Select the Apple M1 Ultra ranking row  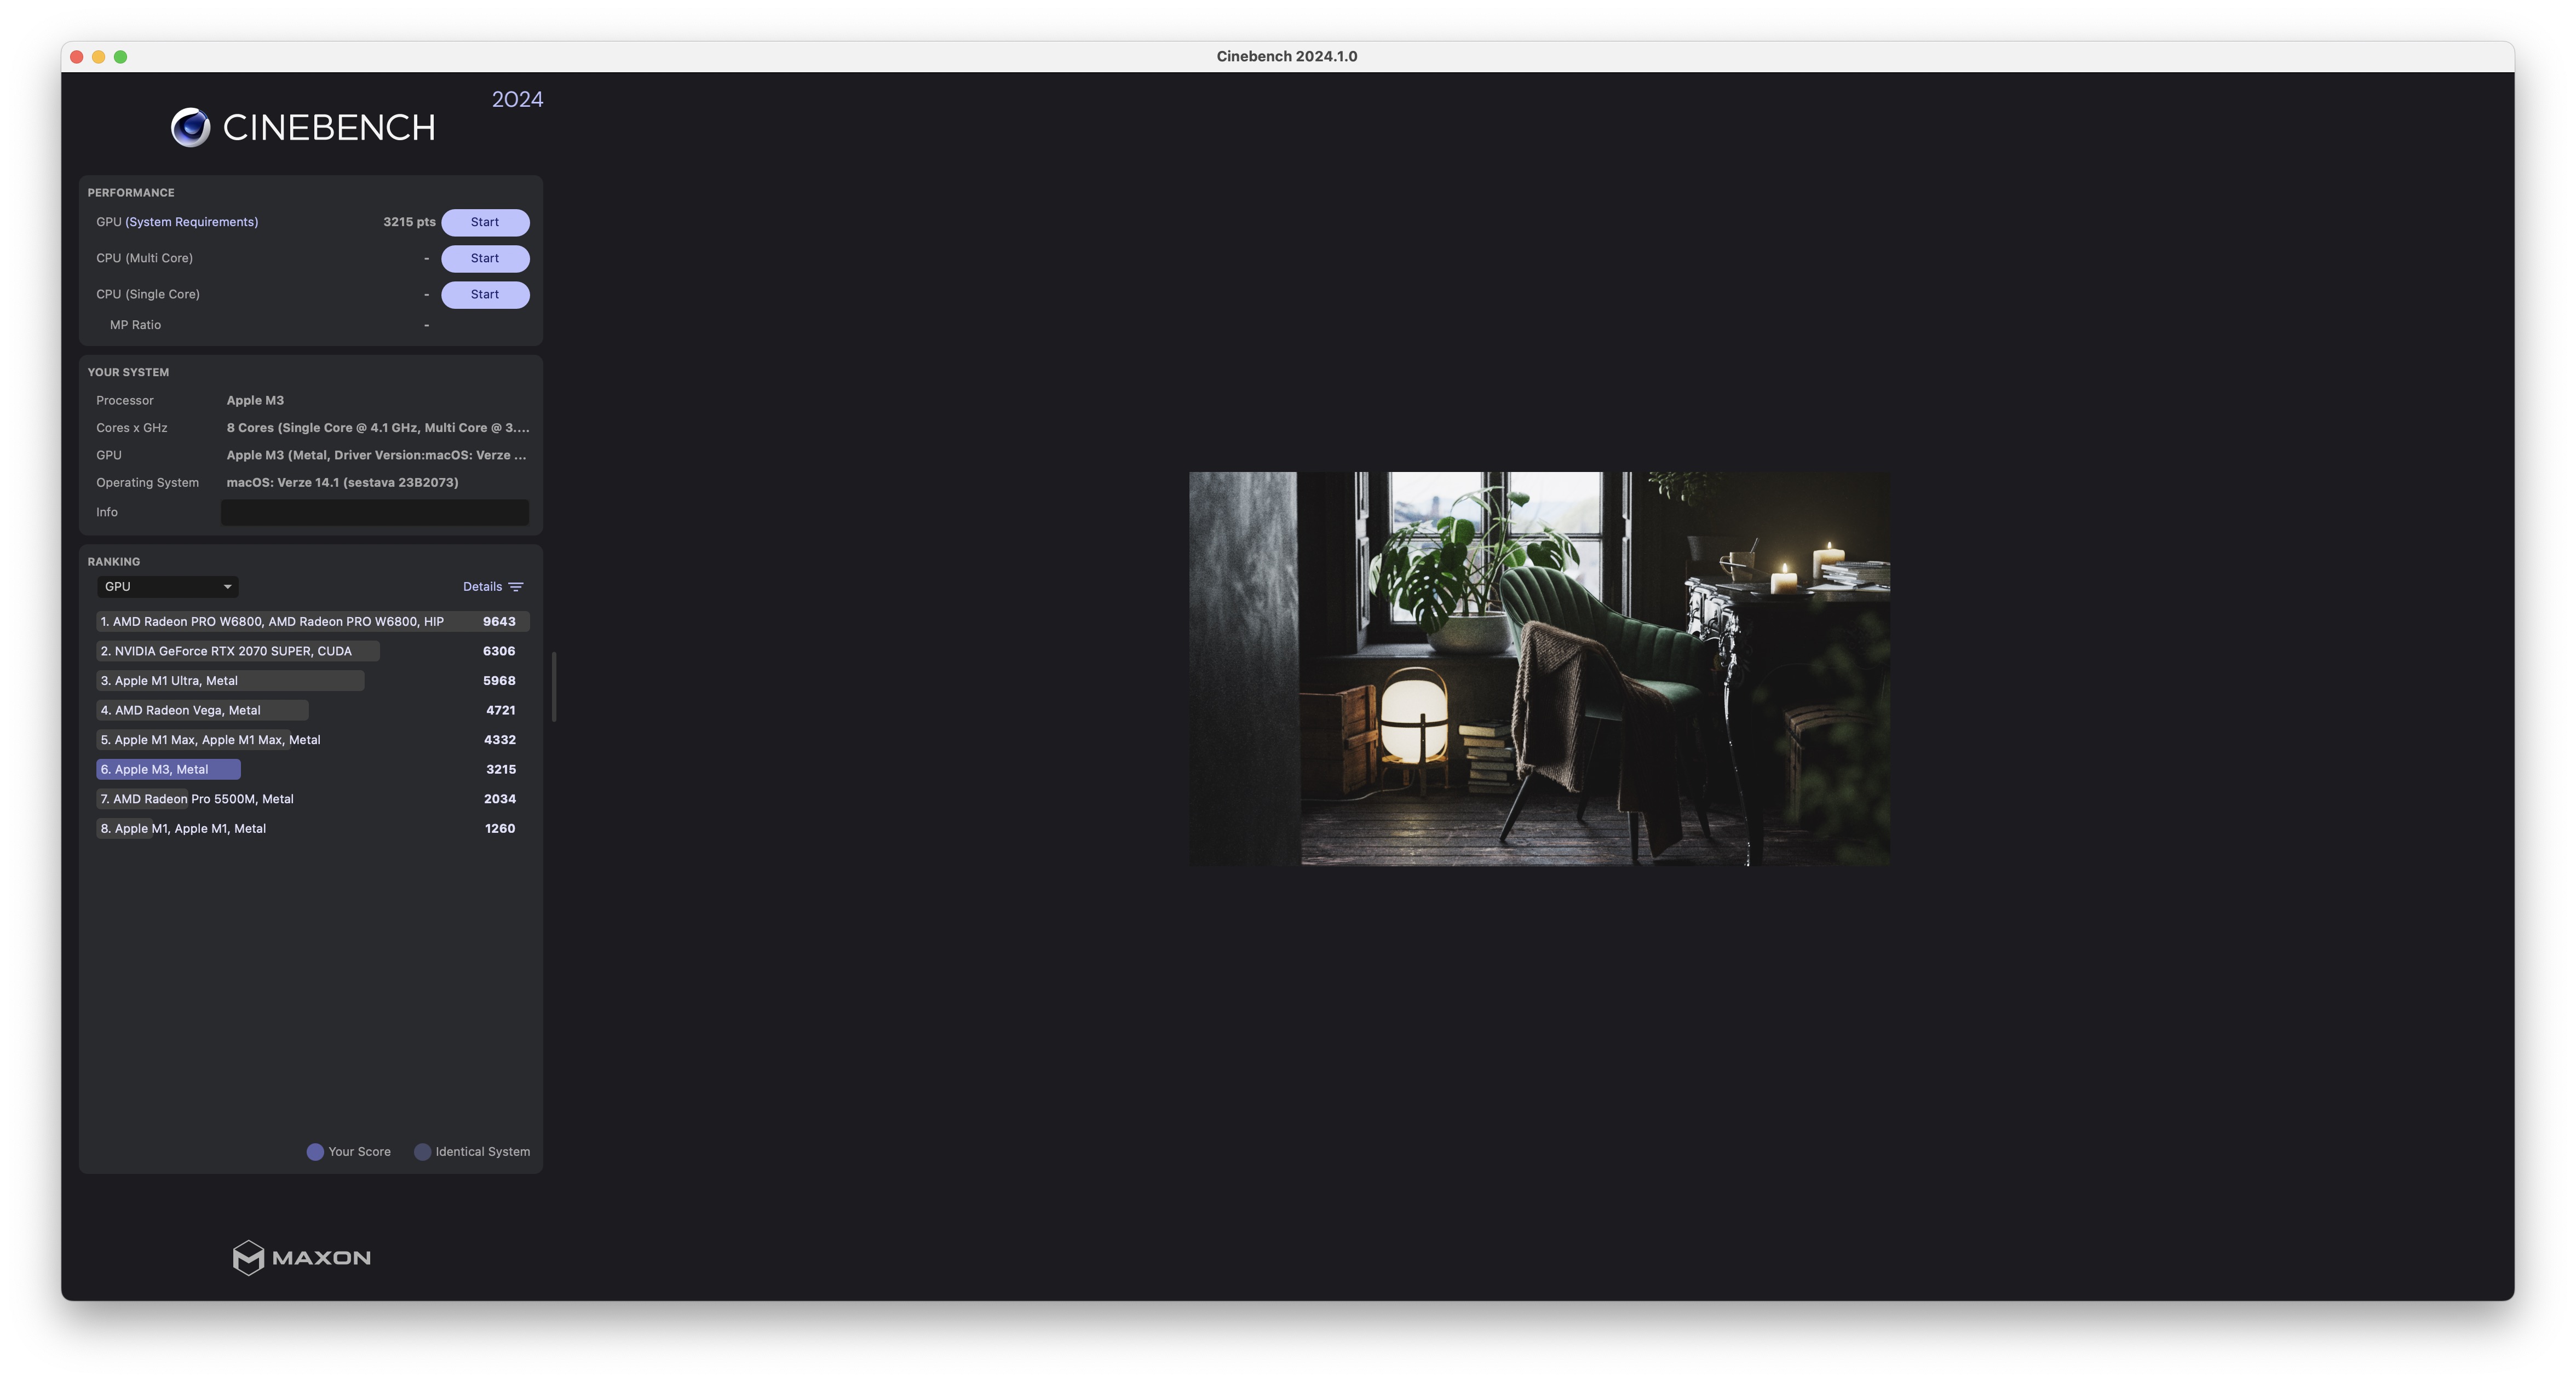tap(176, 681)
